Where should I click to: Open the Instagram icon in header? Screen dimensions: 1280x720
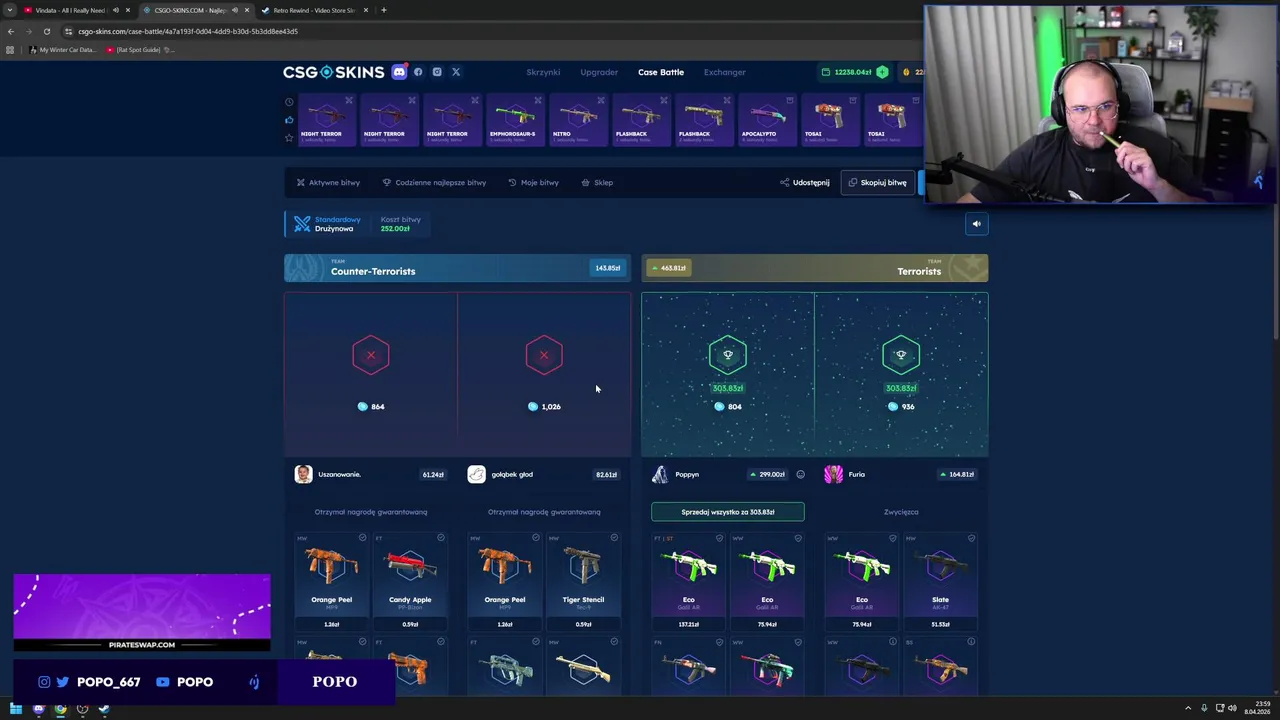(x=437, y=72)
